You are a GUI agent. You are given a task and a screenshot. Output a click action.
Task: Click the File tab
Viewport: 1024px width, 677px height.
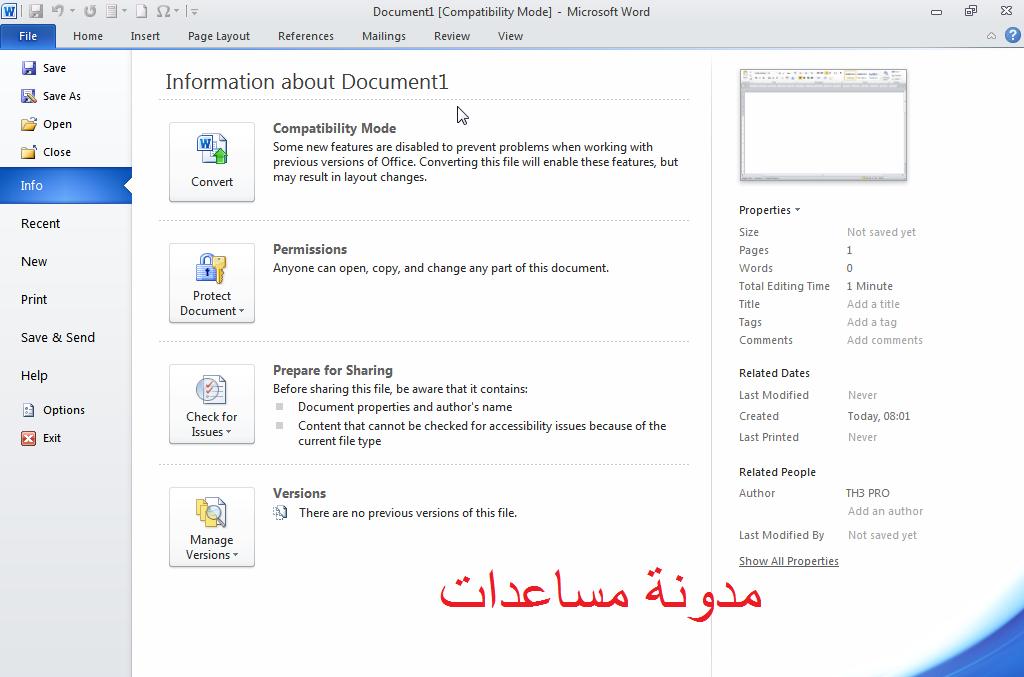(x=28, y=36)
